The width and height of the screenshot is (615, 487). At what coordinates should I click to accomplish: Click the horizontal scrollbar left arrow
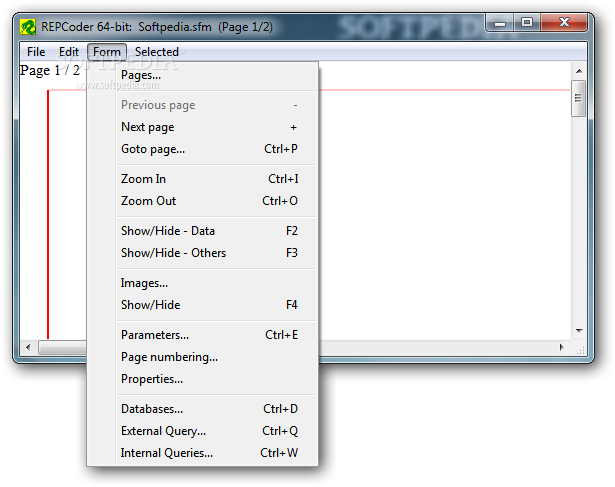point(28,347)
